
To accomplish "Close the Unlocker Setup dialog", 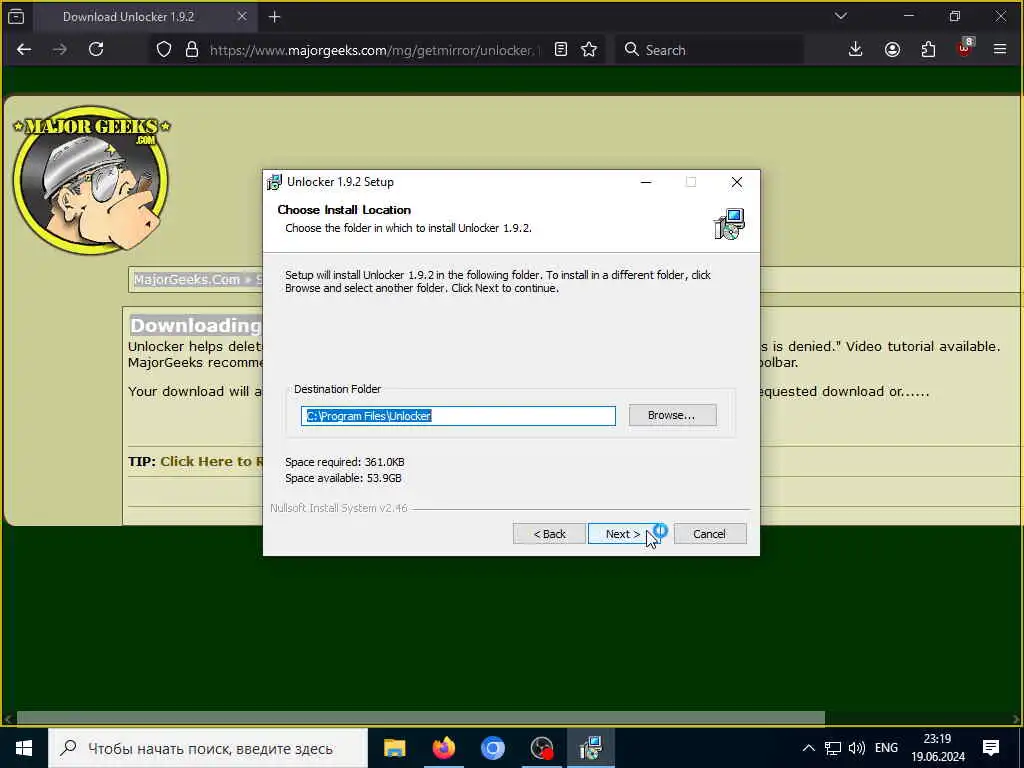I will coord(737,182).
